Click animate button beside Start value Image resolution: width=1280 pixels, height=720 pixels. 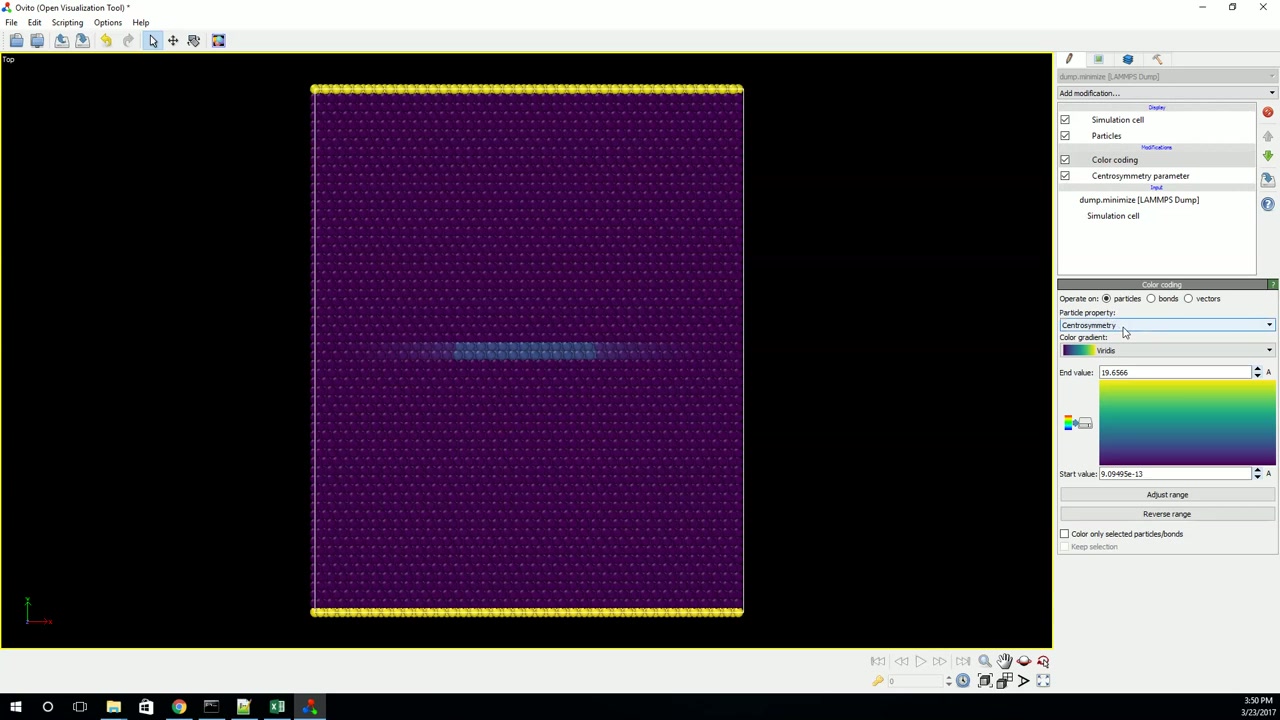(1269, 474)
